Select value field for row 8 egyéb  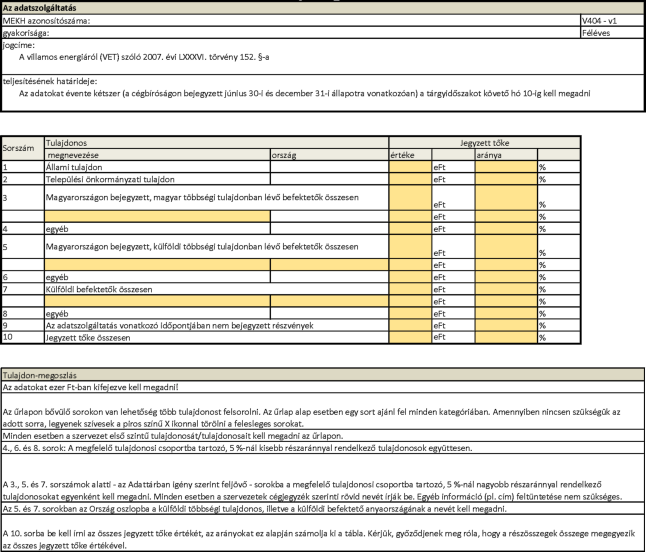[410, 313]
